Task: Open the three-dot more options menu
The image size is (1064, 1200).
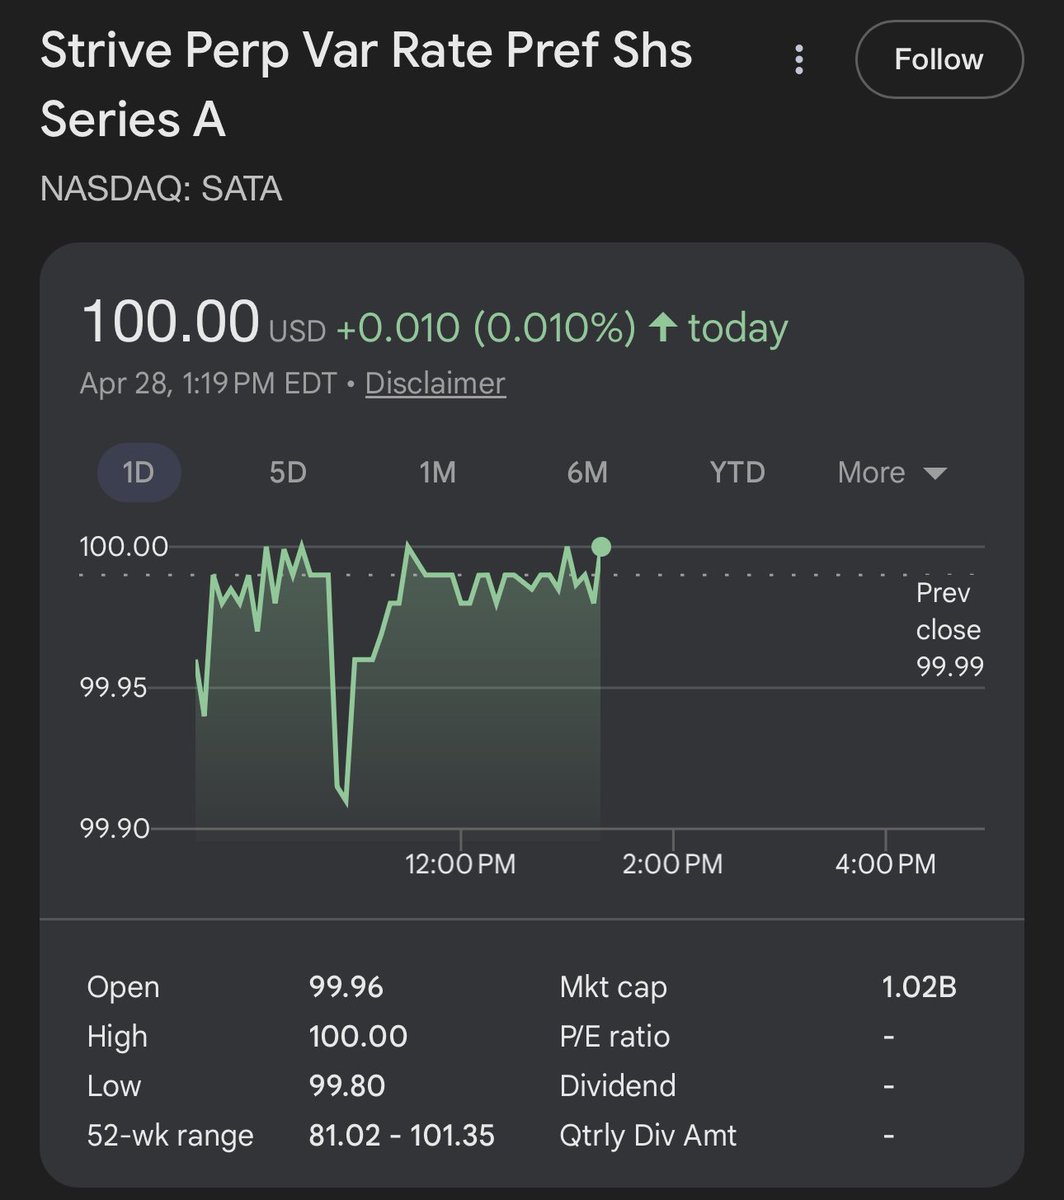Action: (x=798, y=60)
